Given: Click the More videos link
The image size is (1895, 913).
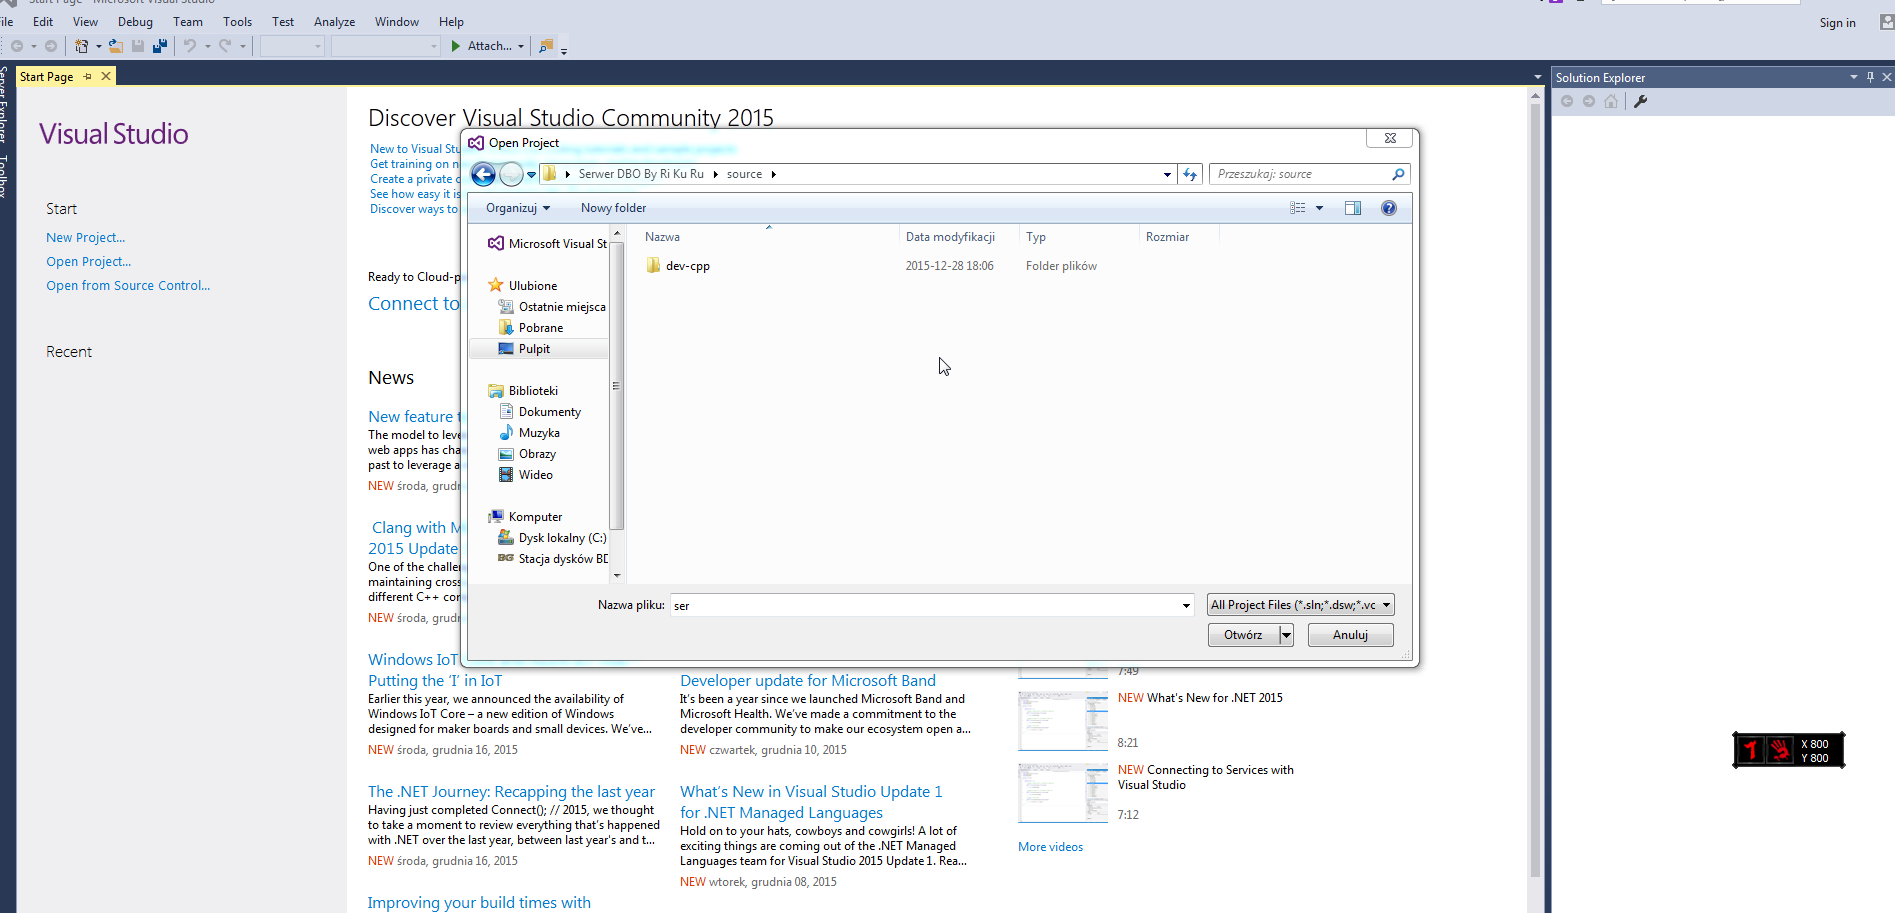Looking at the screenshot, I should tap(1050, 847).
